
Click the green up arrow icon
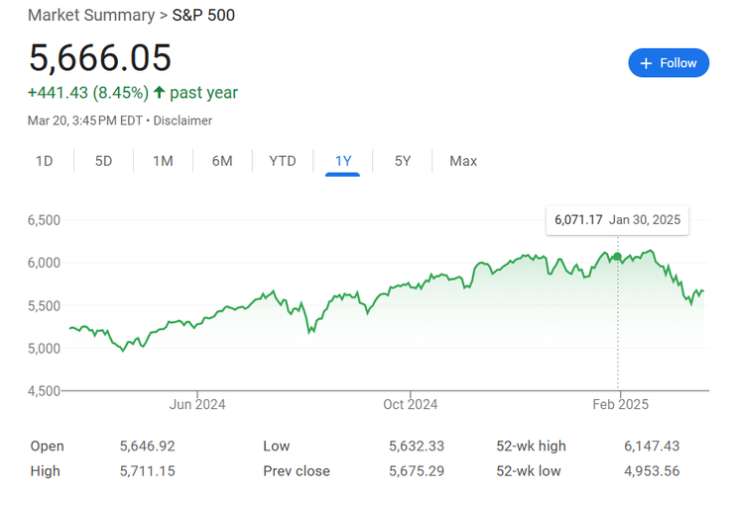pyautogui.click(x=159, y=92)
